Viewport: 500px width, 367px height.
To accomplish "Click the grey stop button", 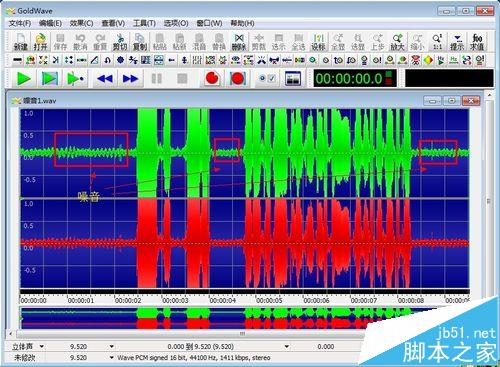I will pos(182,79).
